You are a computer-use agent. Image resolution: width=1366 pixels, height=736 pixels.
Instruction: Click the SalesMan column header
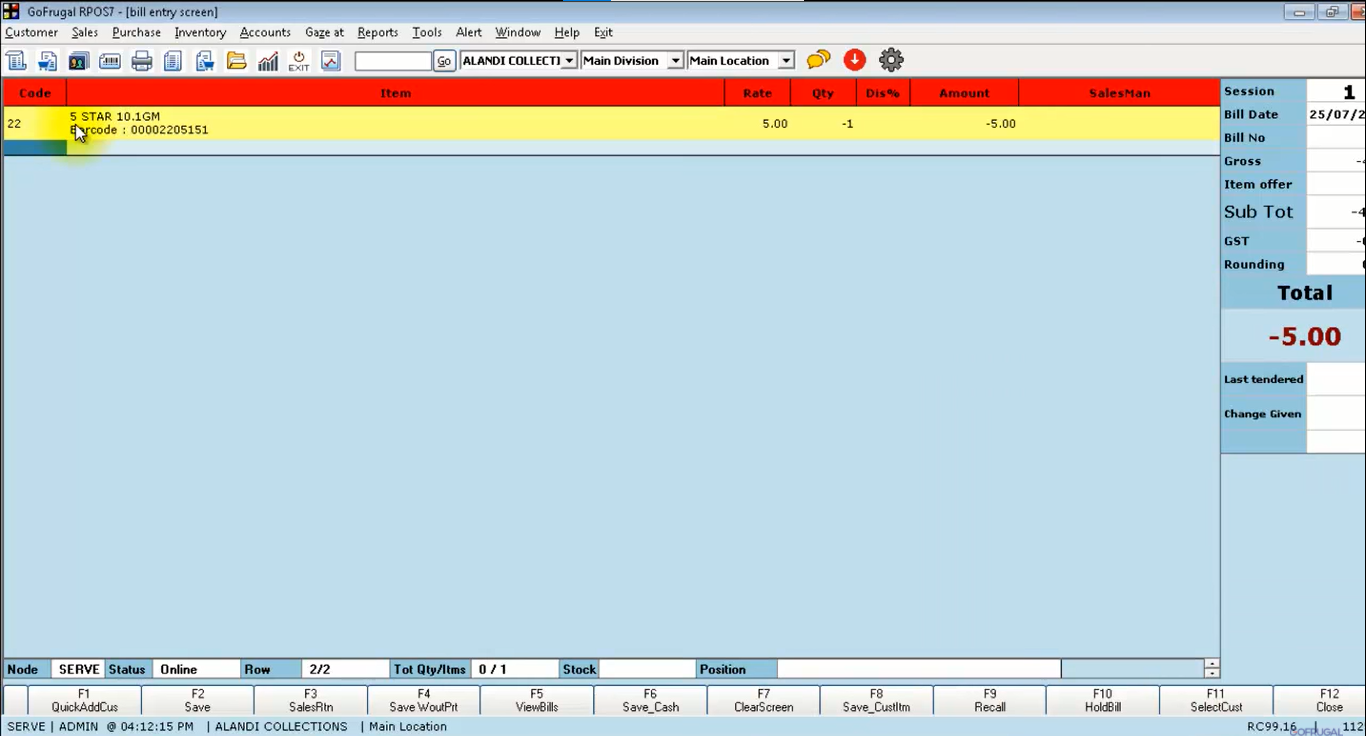tap(1119, 93)
